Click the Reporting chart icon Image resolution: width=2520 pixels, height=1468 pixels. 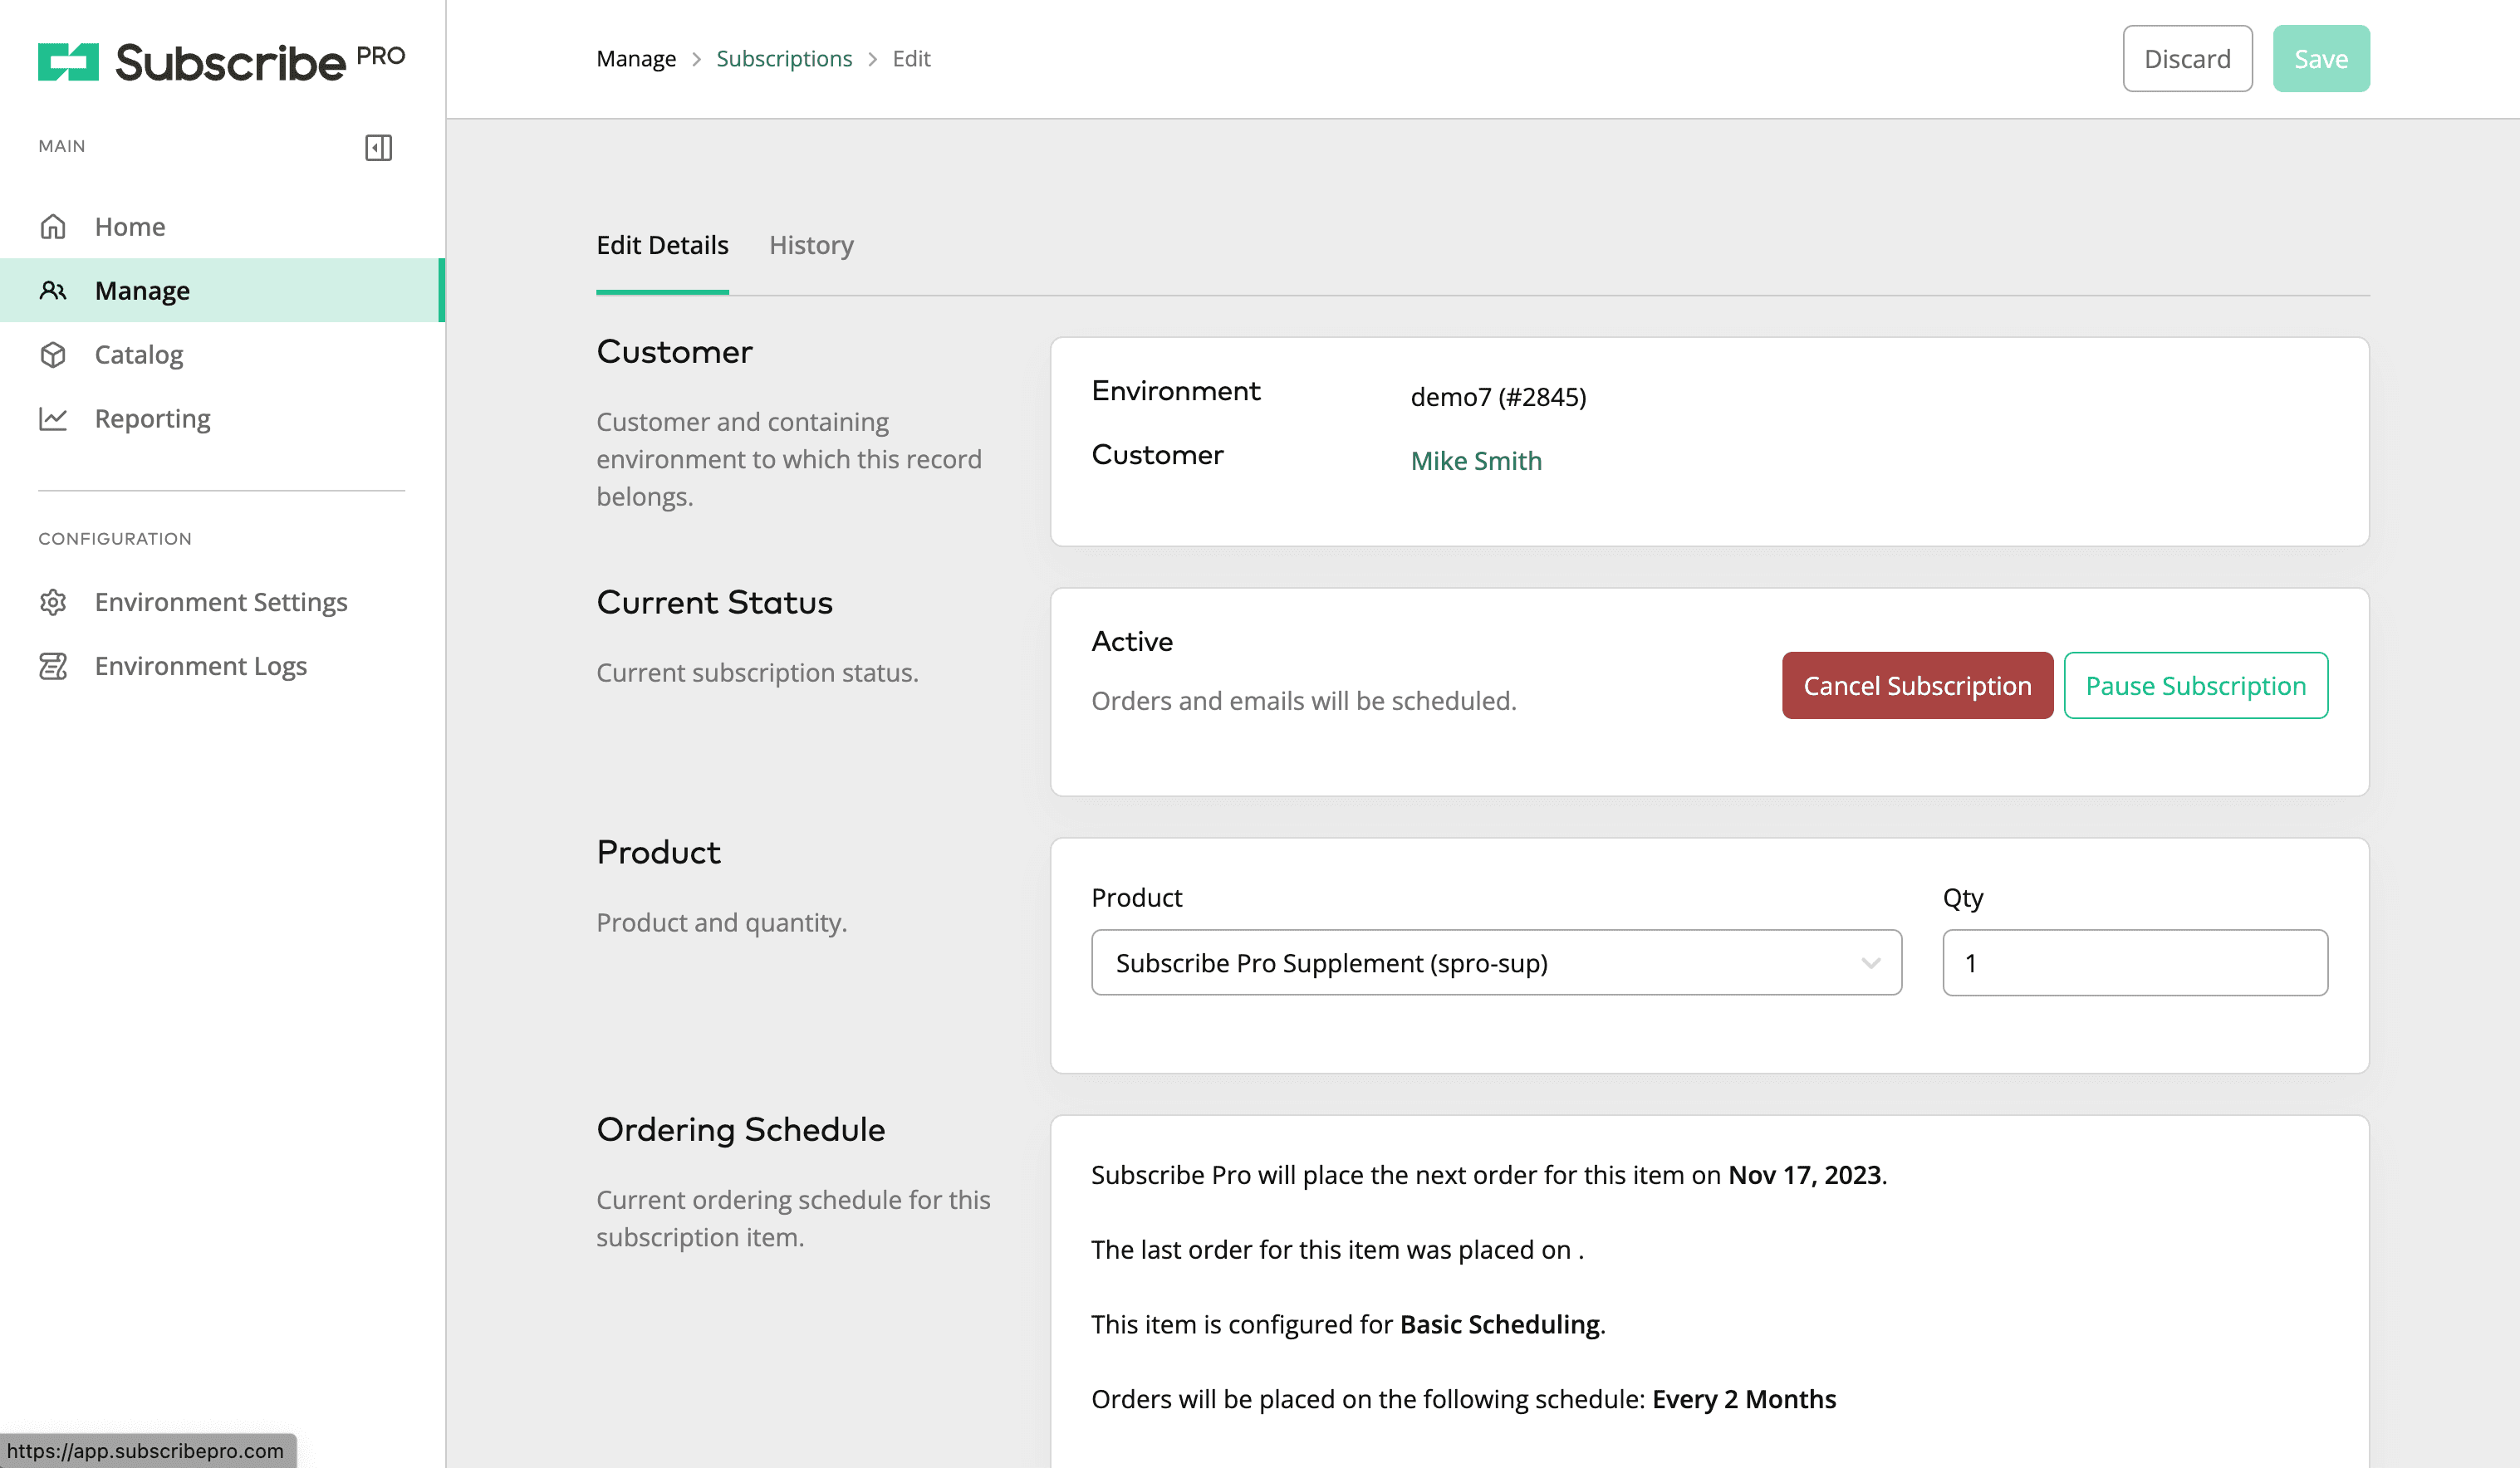(53, 419)
